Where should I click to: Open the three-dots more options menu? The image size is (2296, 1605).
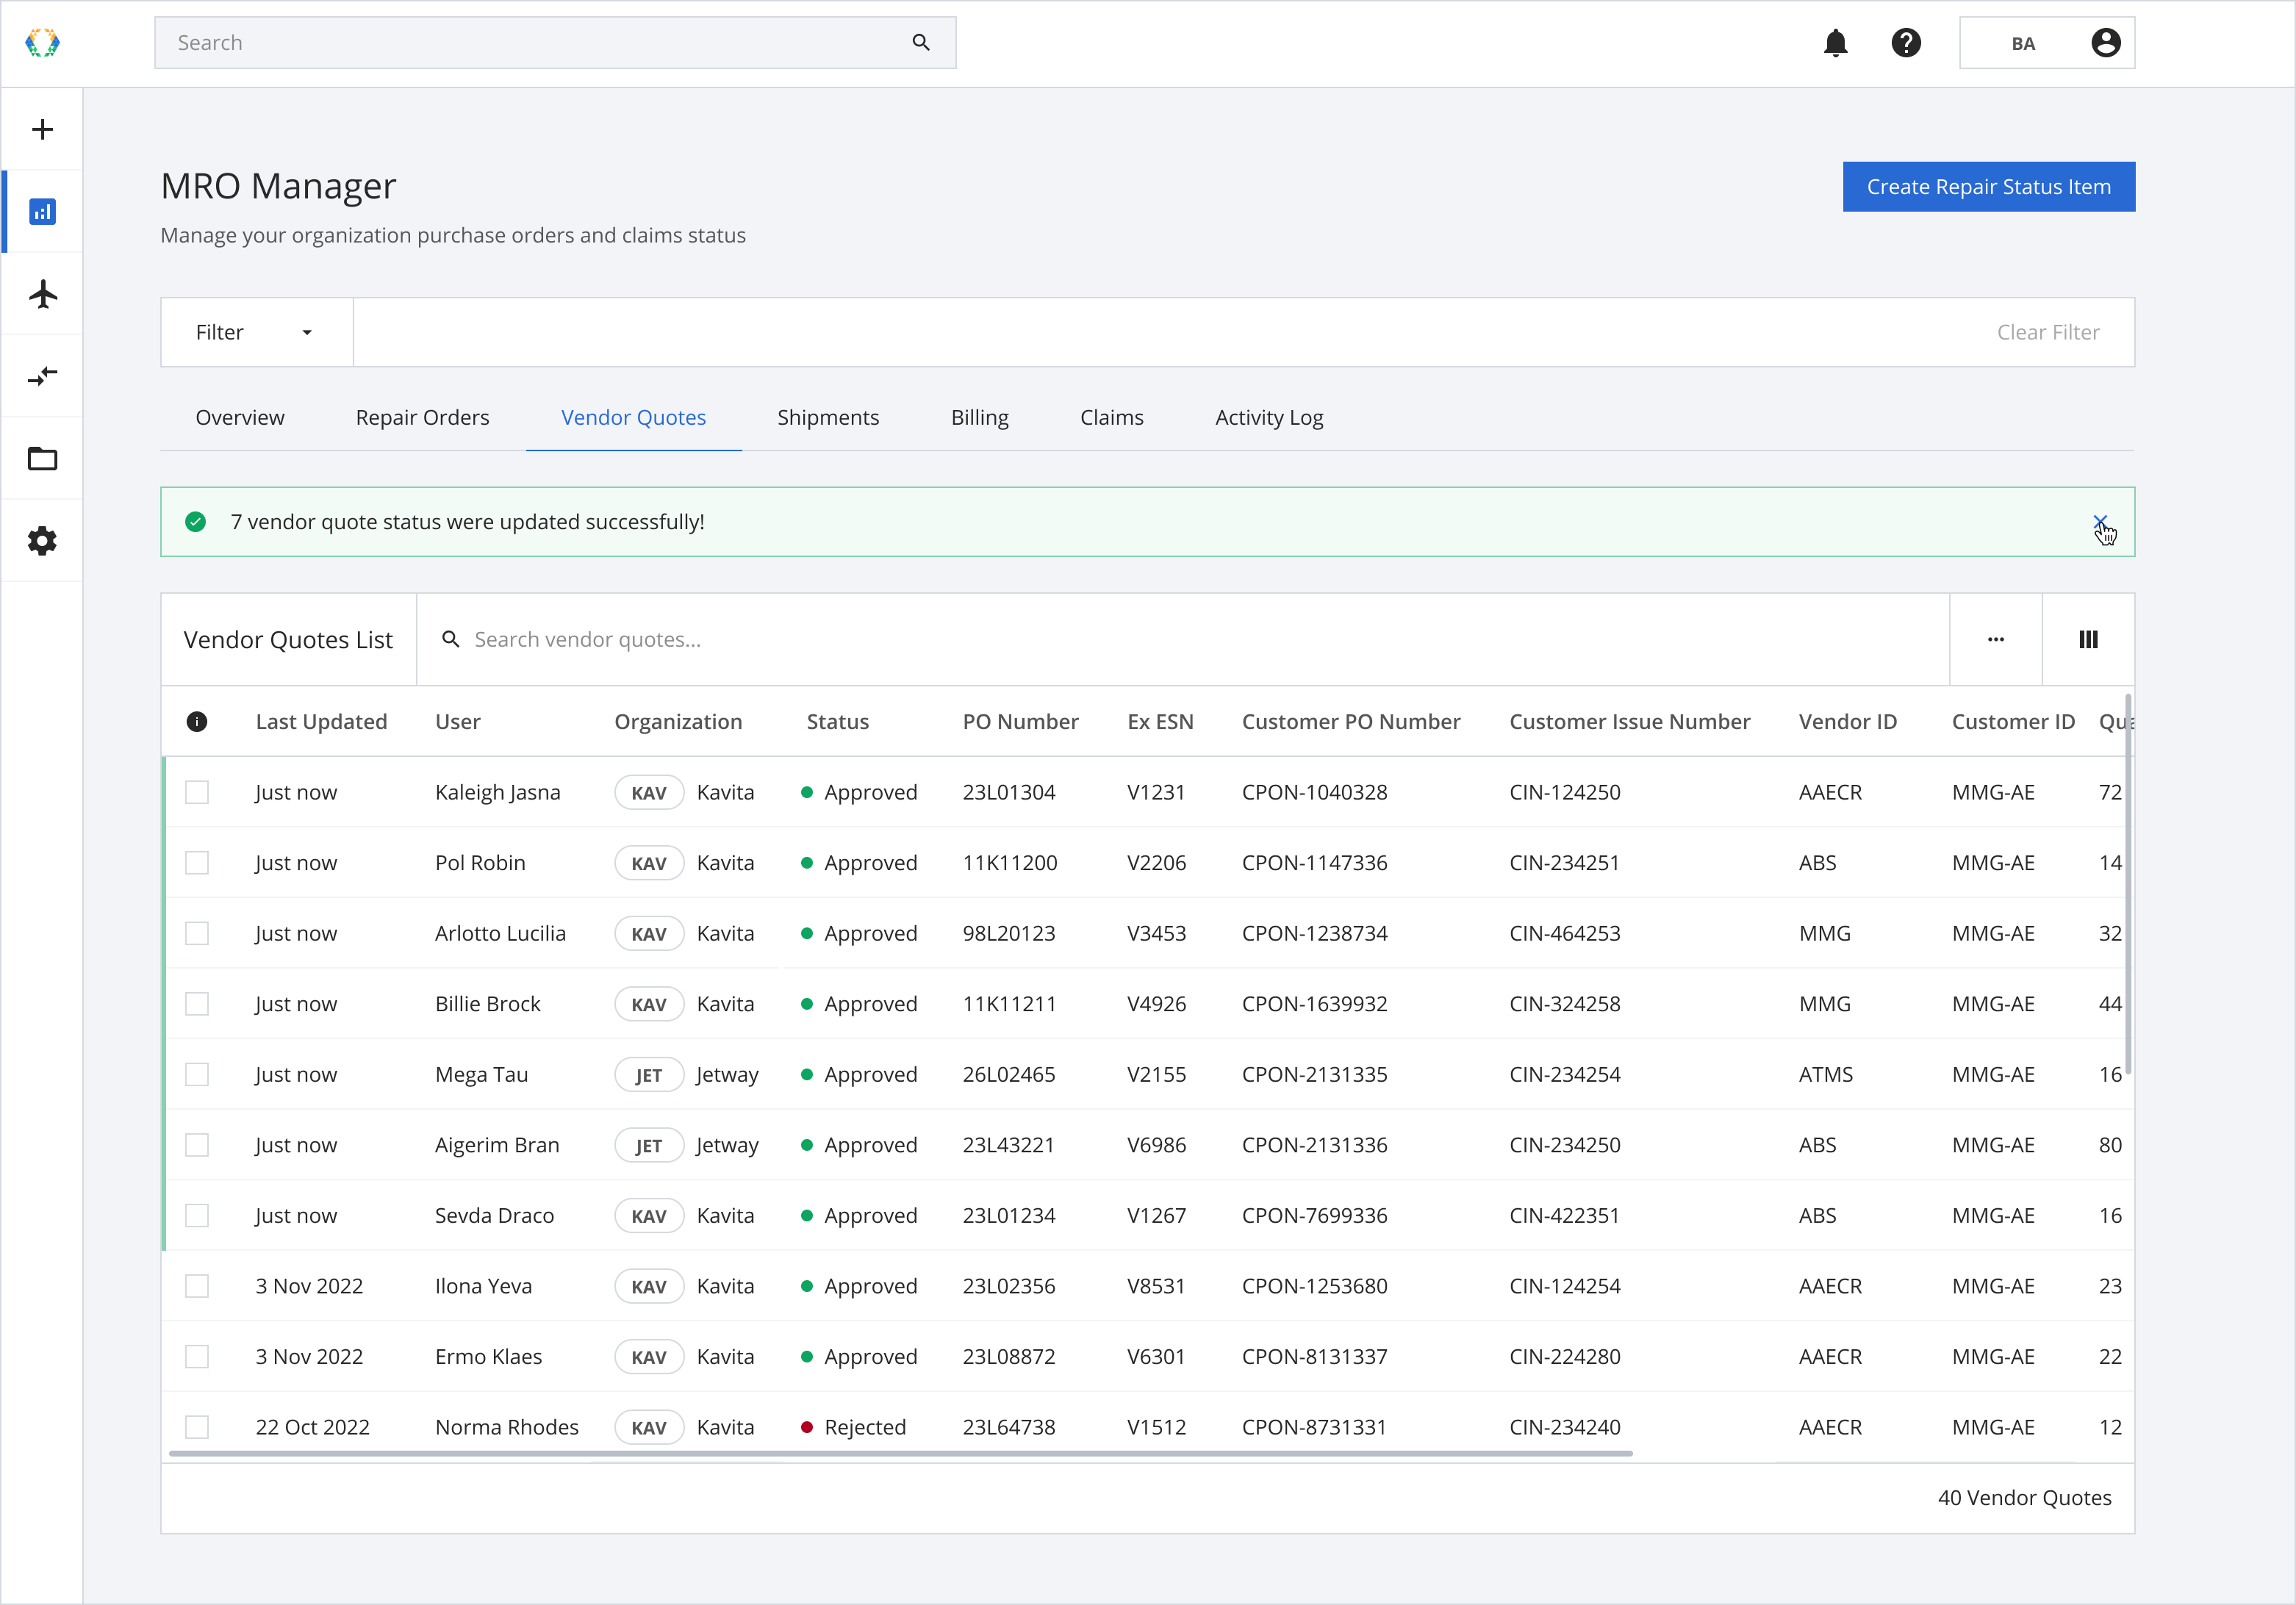pos(1995,639)
